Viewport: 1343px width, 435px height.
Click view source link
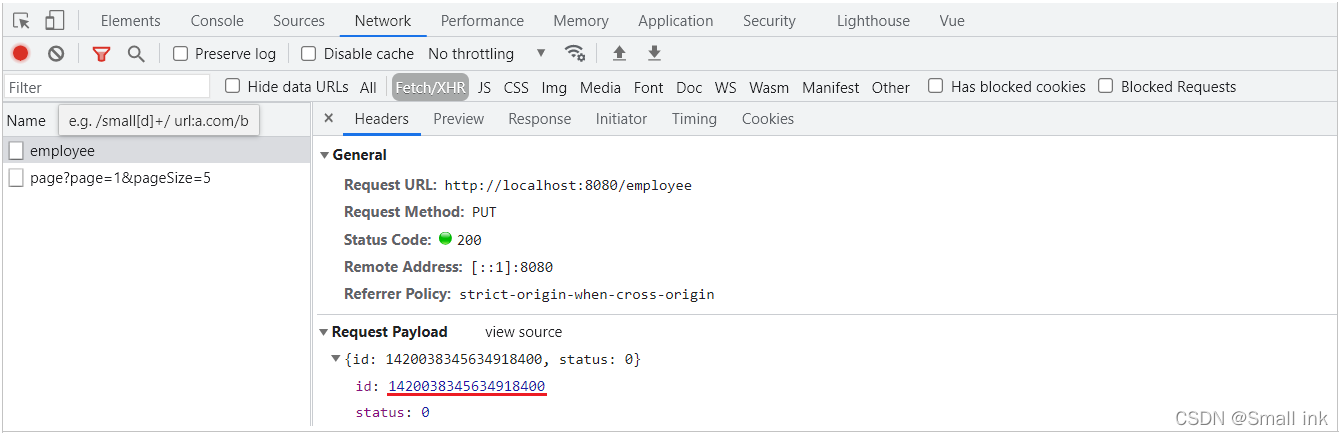click(x=524, y=332)
